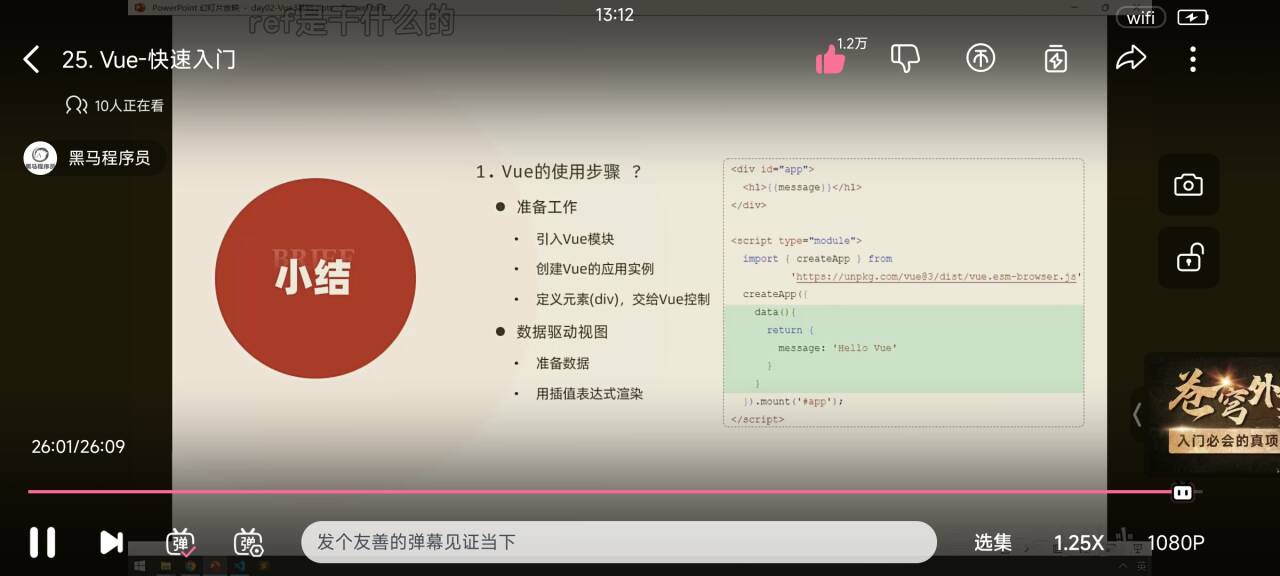This screenshot has height=576, width=1280.
Task: Open the three-dot more options menu
Action: click(1192, 59)
